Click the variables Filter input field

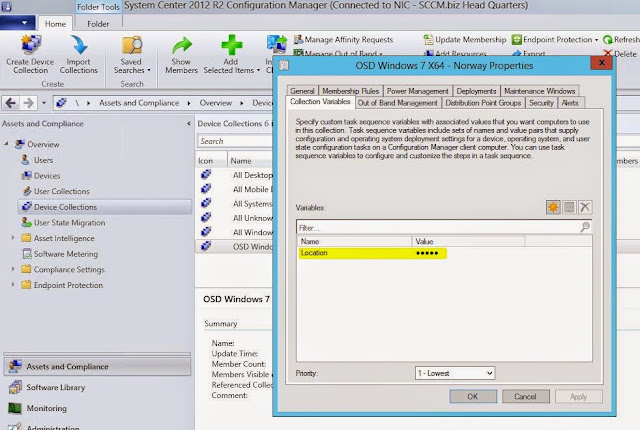tap(439, 227)
